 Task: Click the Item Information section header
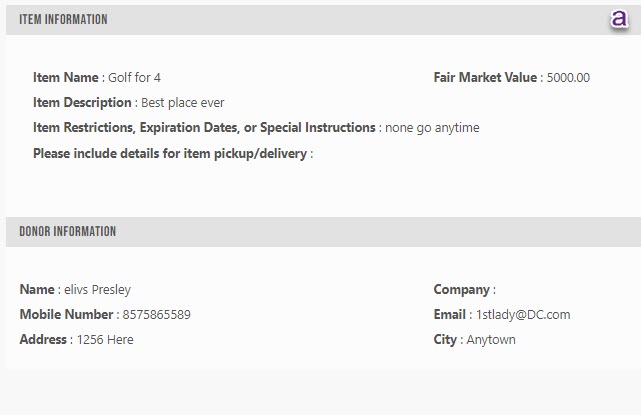click(x=63, y=19)
